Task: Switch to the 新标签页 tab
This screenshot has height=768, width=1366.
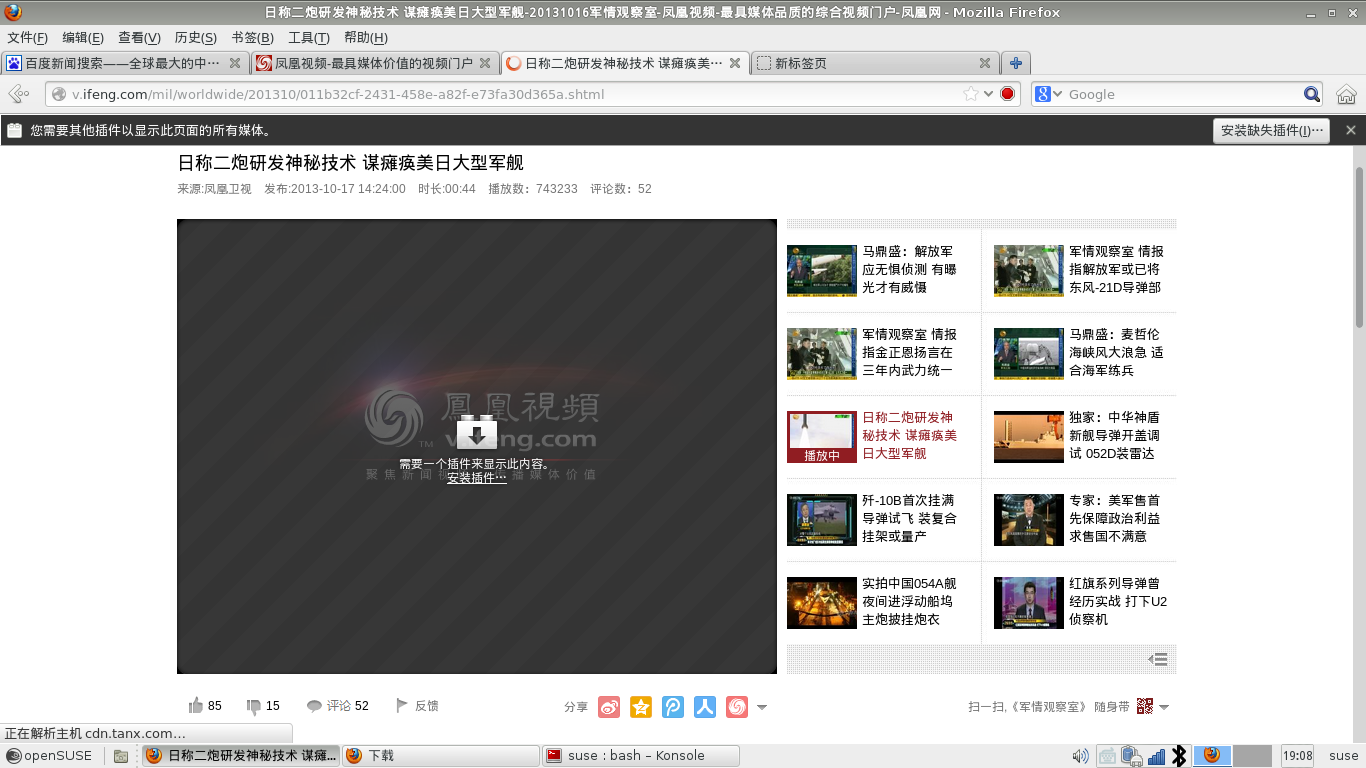Action: [875, 63]
